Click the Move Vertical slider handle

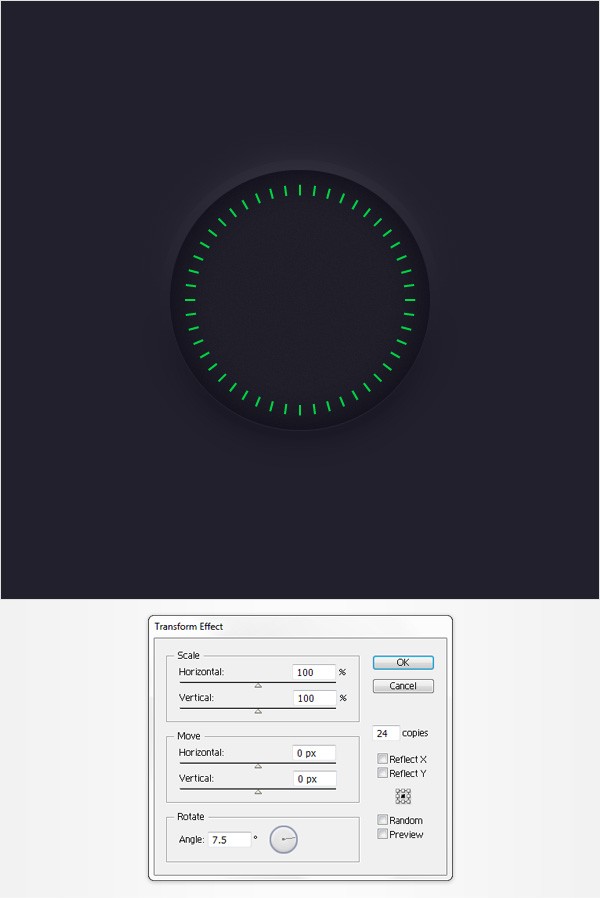pyautogui.click(x=258, y=791)
